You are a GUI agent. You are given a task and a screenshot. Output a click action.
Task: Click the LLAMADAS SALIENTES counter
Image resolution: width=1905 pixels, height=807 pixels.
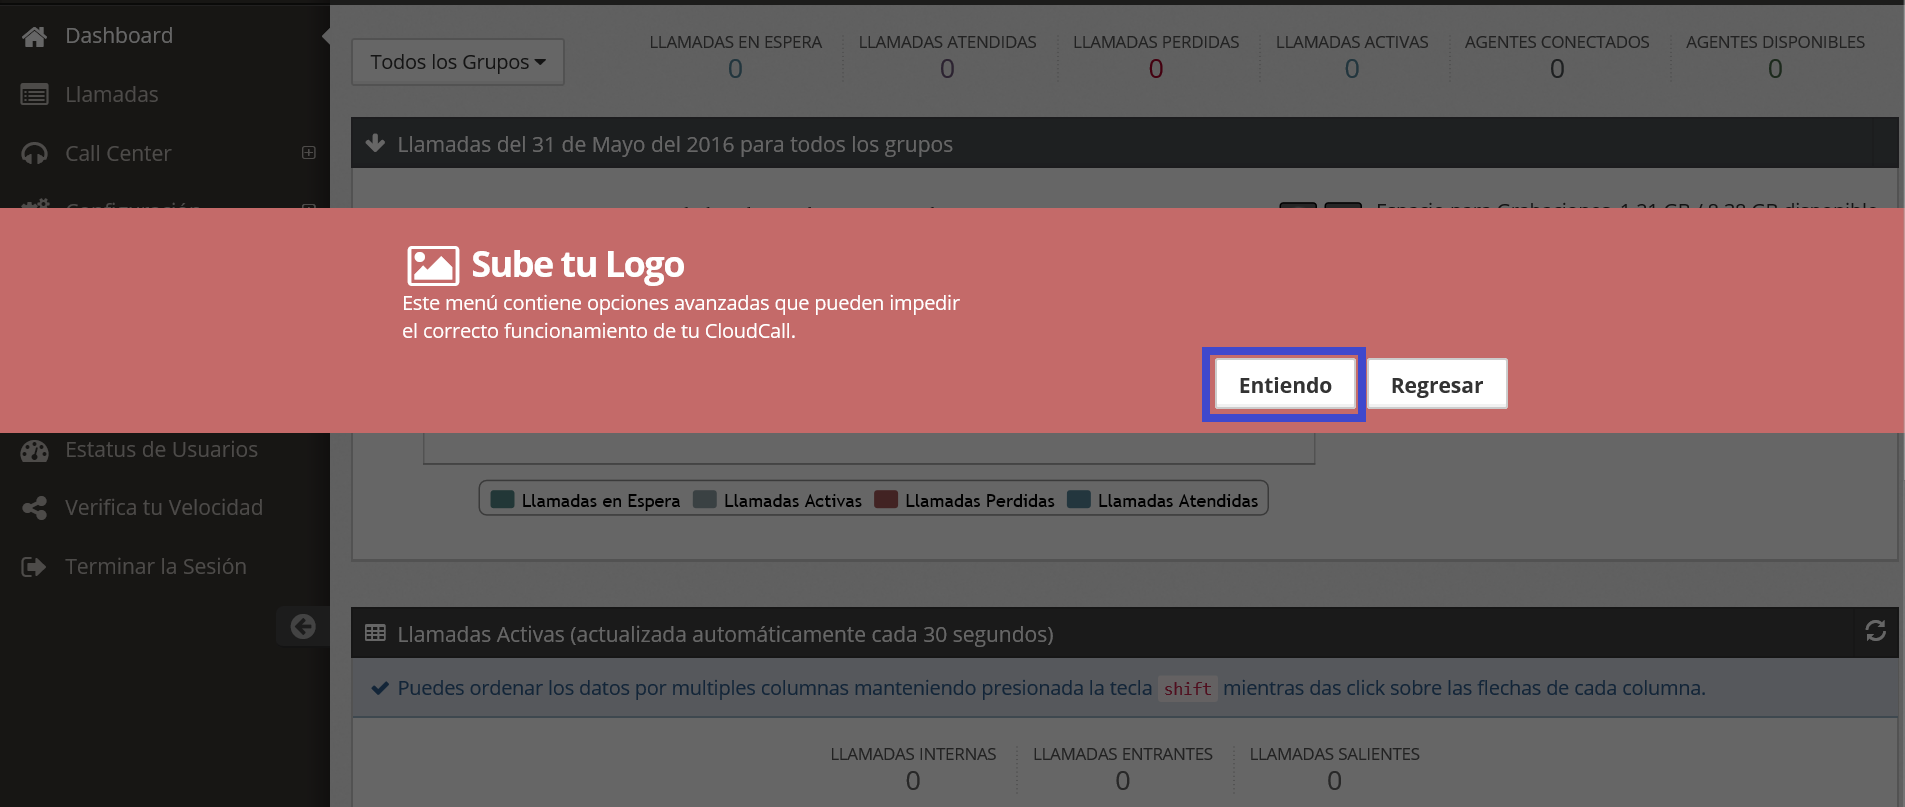click(1334, 769)
